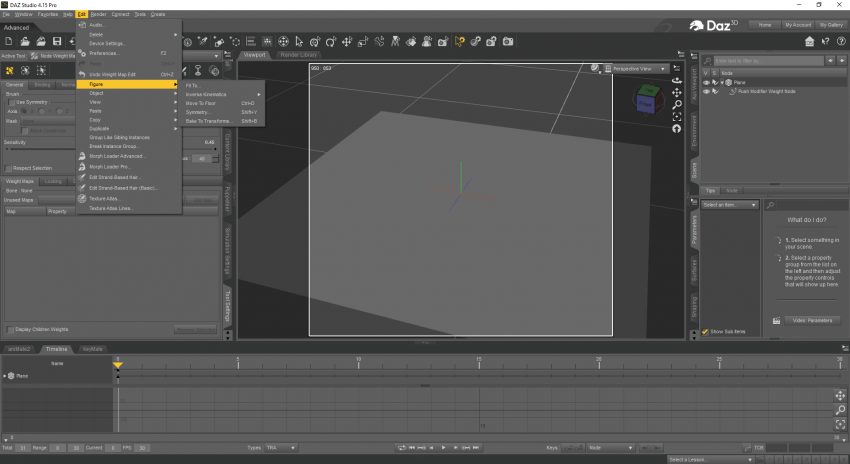The image size is (850, 464).
Task: Expand Plane row in timeline
Action: click(5, 376)
